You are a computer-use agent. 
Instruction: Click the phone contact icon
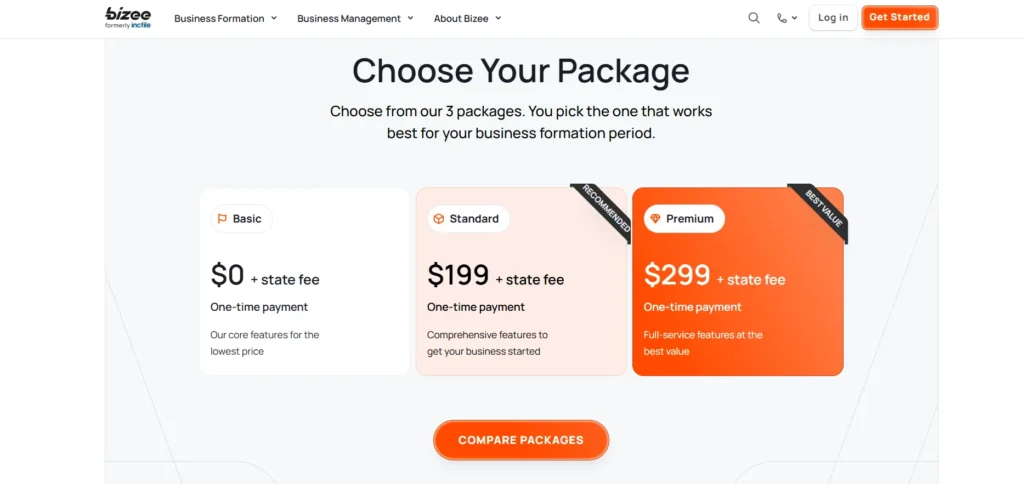[782, 18]
